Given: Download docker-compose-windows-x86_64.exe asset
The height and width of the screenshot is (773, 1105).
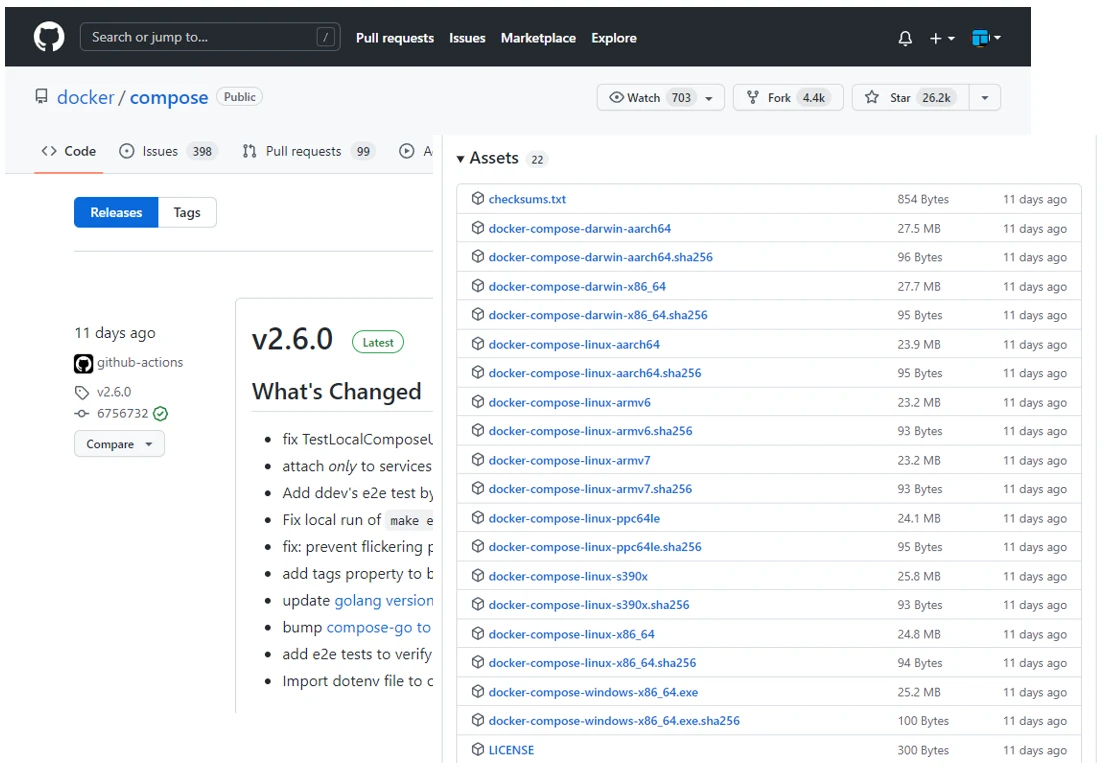Looking at the screenshot, I should coord(593,692).
